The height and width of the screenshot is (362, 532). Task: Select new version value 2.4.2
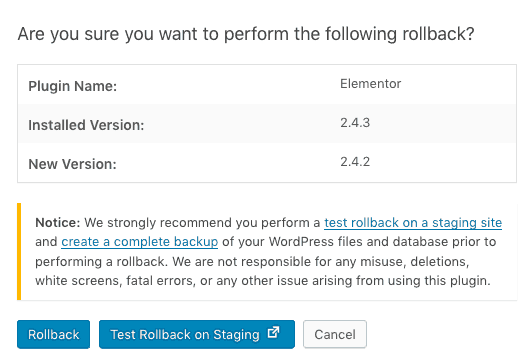click(355, 161)
